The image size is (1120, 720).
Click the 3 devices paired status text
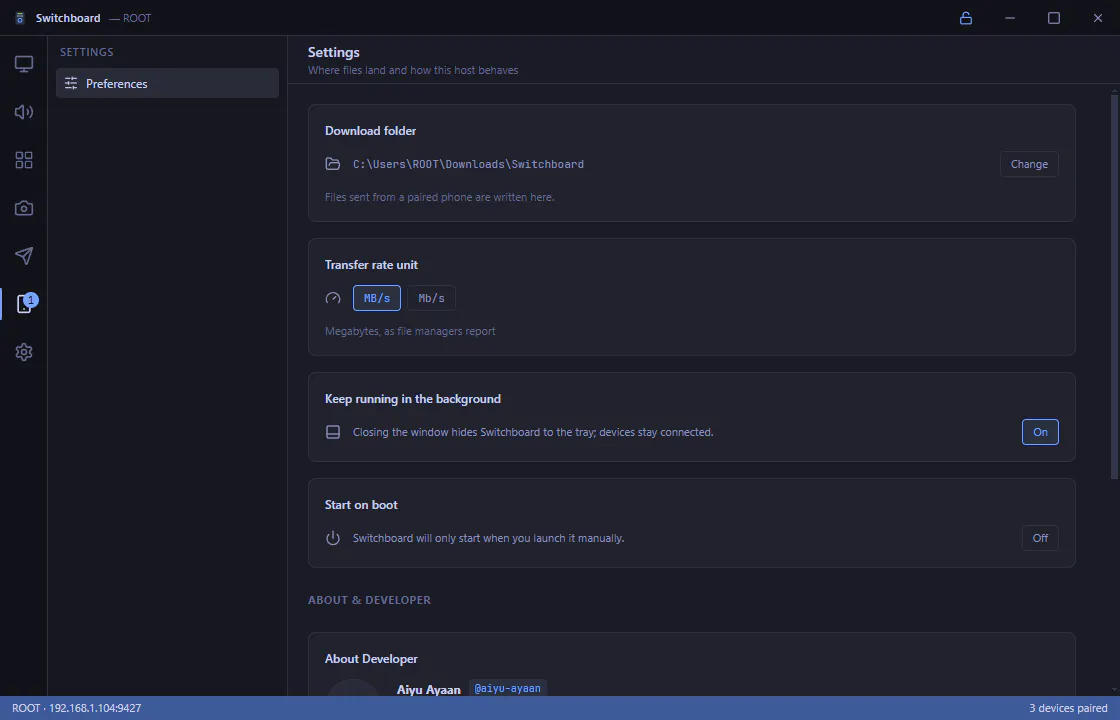[x=1068, y=708]
